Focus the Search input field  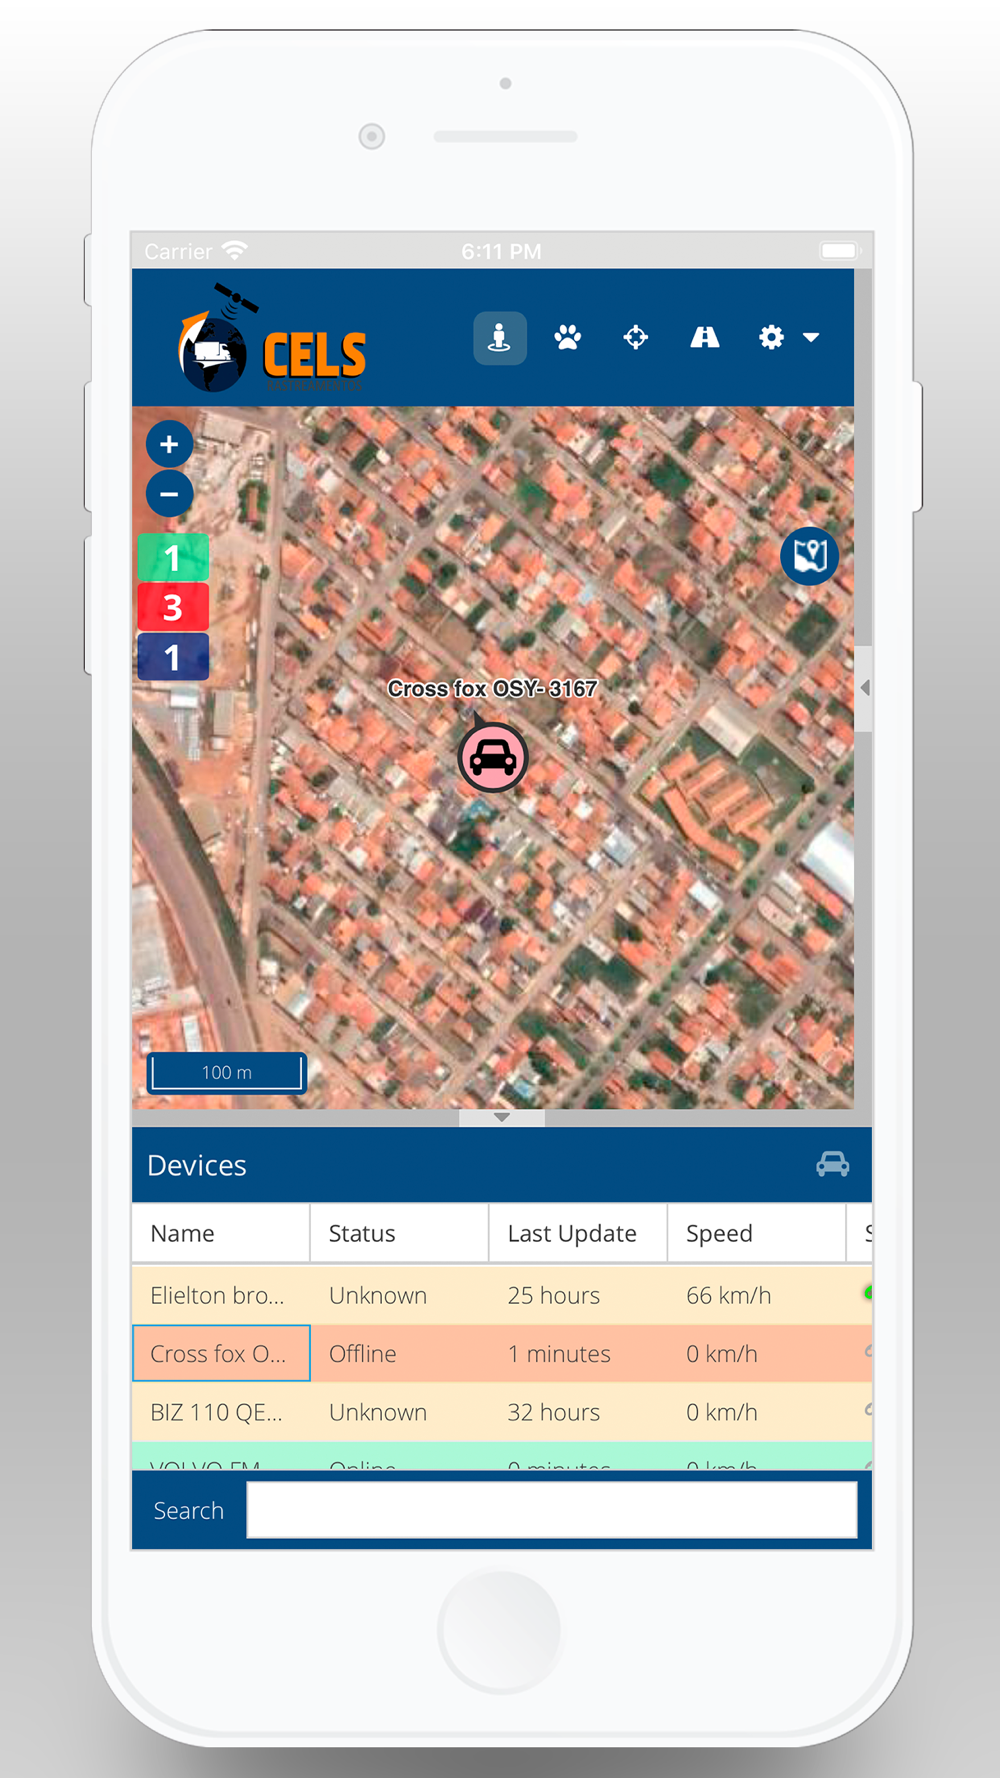(552, 1510)
